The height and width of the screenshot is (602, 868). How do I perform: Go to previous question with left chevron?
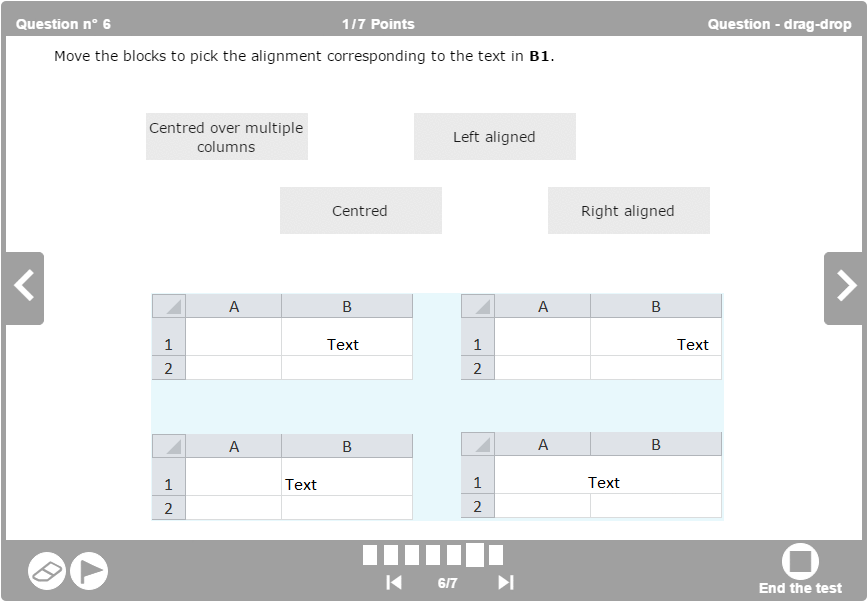(24, 287)
